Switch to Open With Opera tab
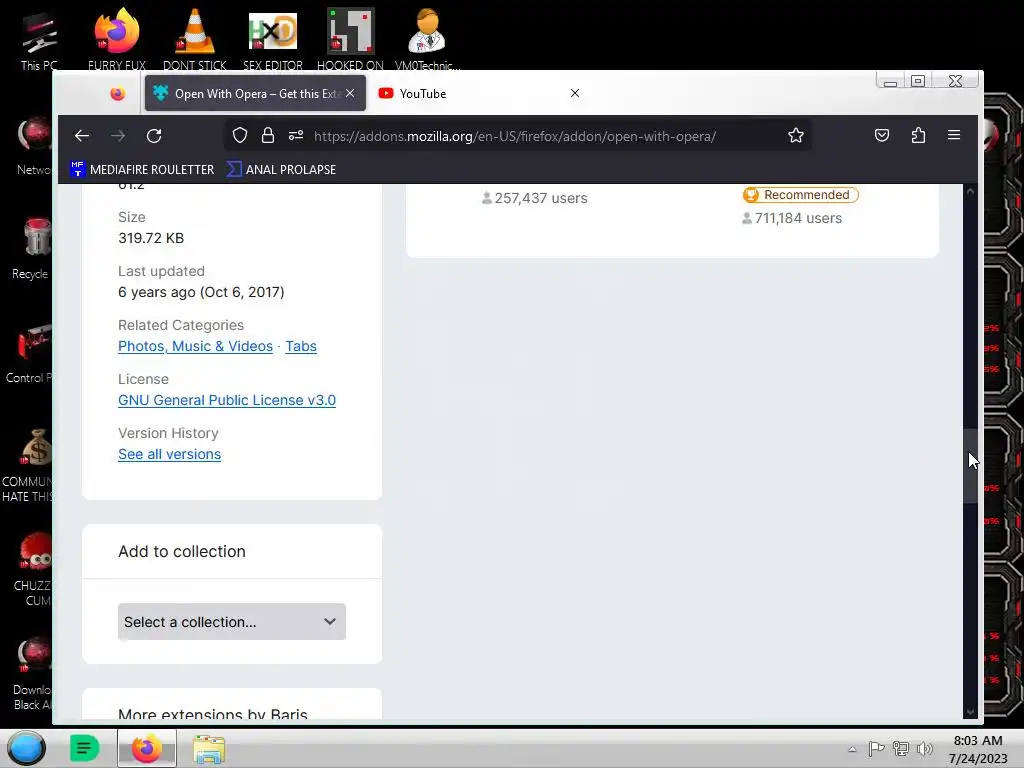This screenshot has height=768, width=1024. point(256,93)
